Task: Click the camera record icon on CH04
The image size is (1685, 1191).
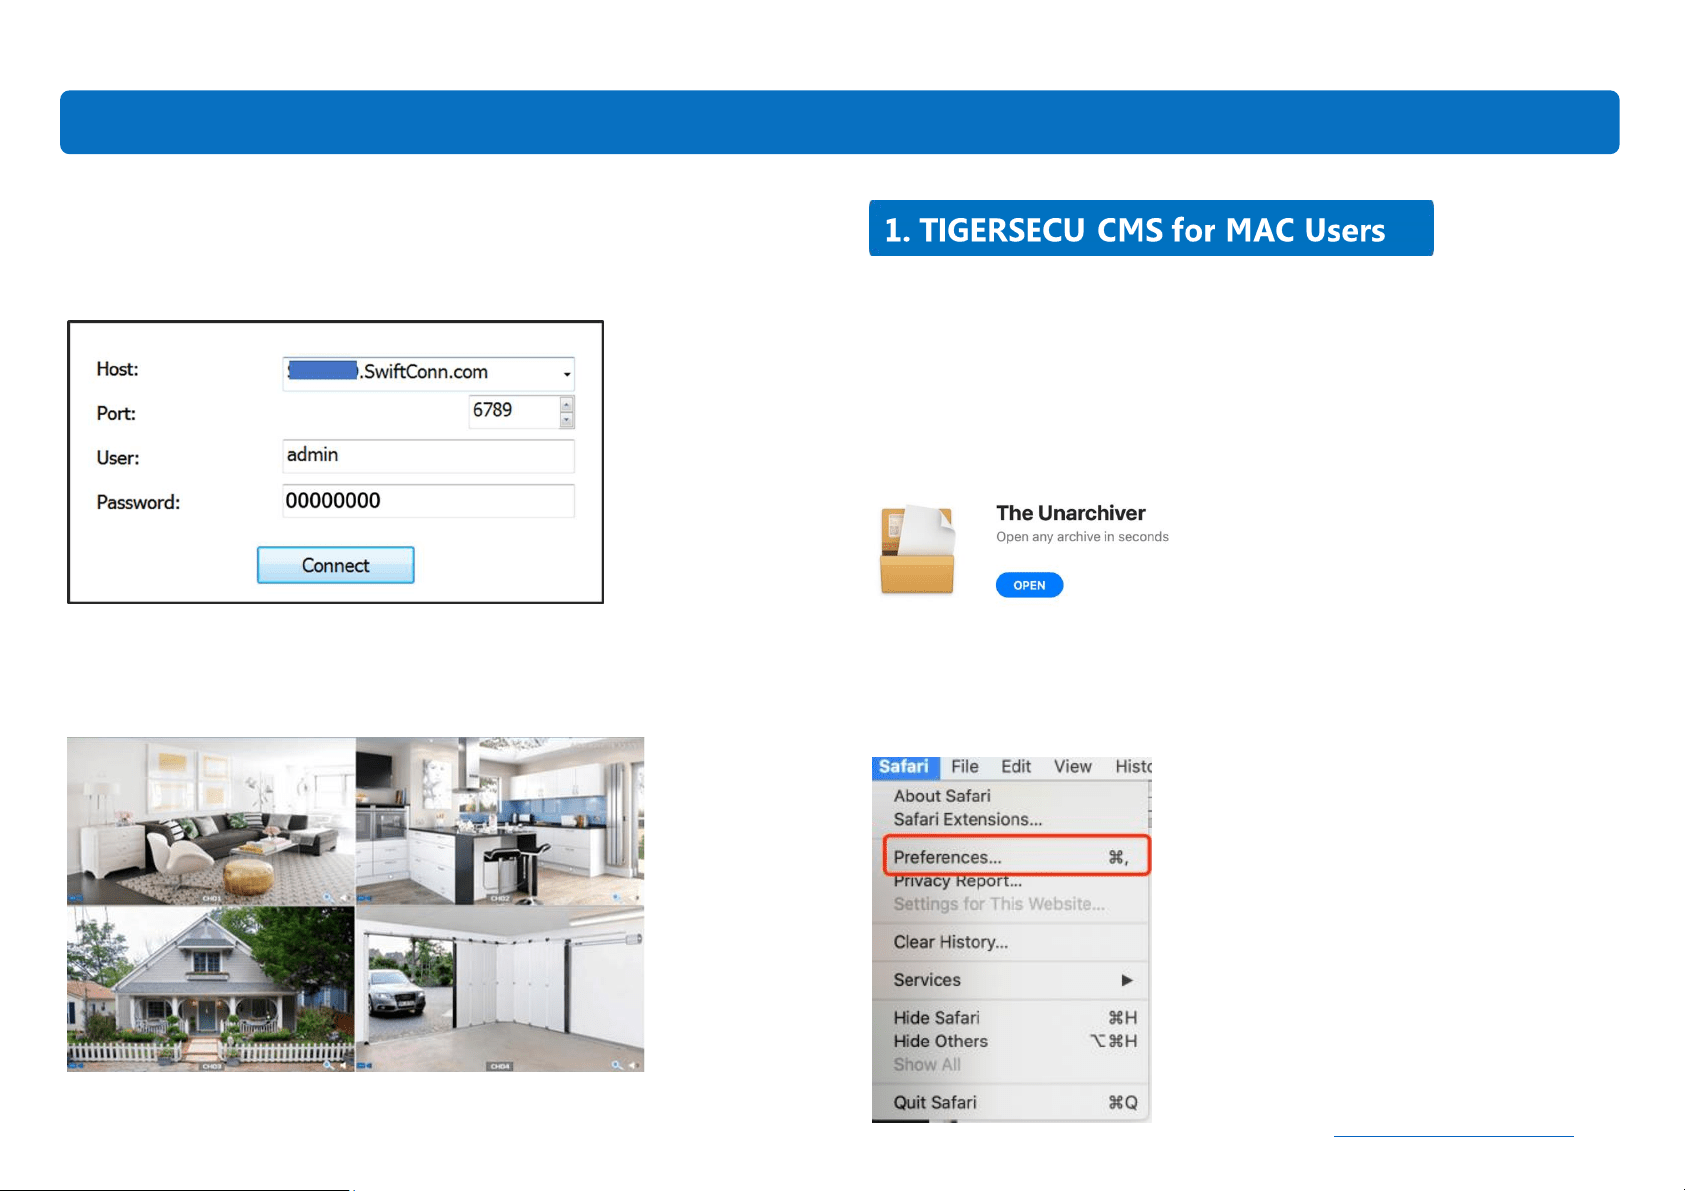Action: coord(365,1066)
